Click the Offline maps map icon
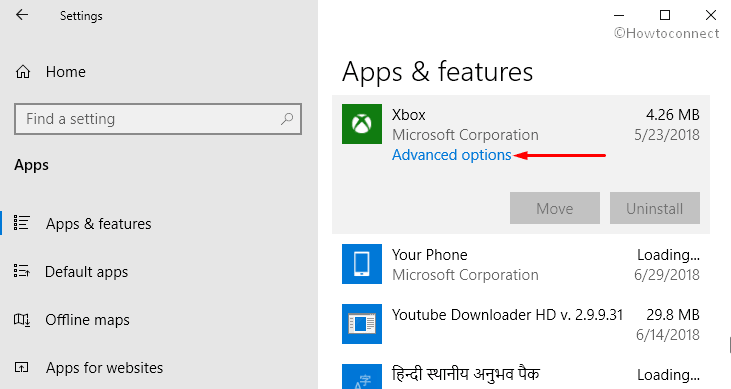This screenshot has height=389, width=731. [x=22, y=320]
